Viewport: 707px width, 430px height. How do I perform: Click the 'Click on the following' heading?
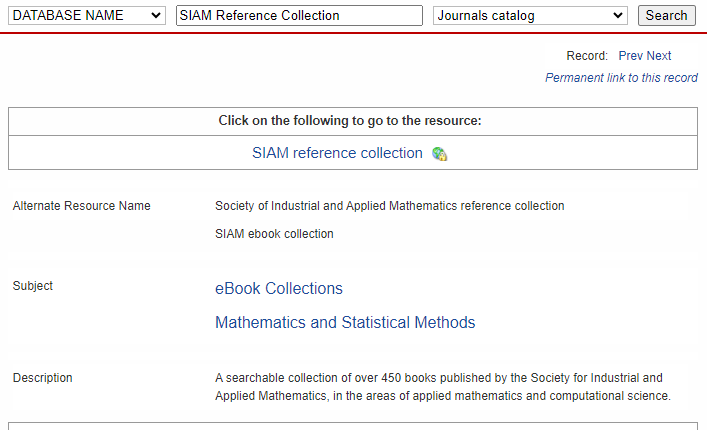click(x=350, y=120)
